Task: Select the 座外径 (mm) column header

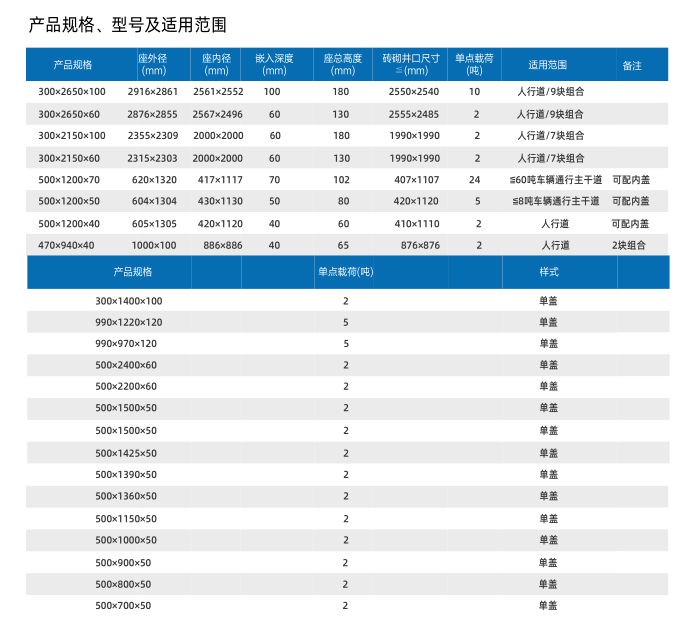Action: (153, 64)
